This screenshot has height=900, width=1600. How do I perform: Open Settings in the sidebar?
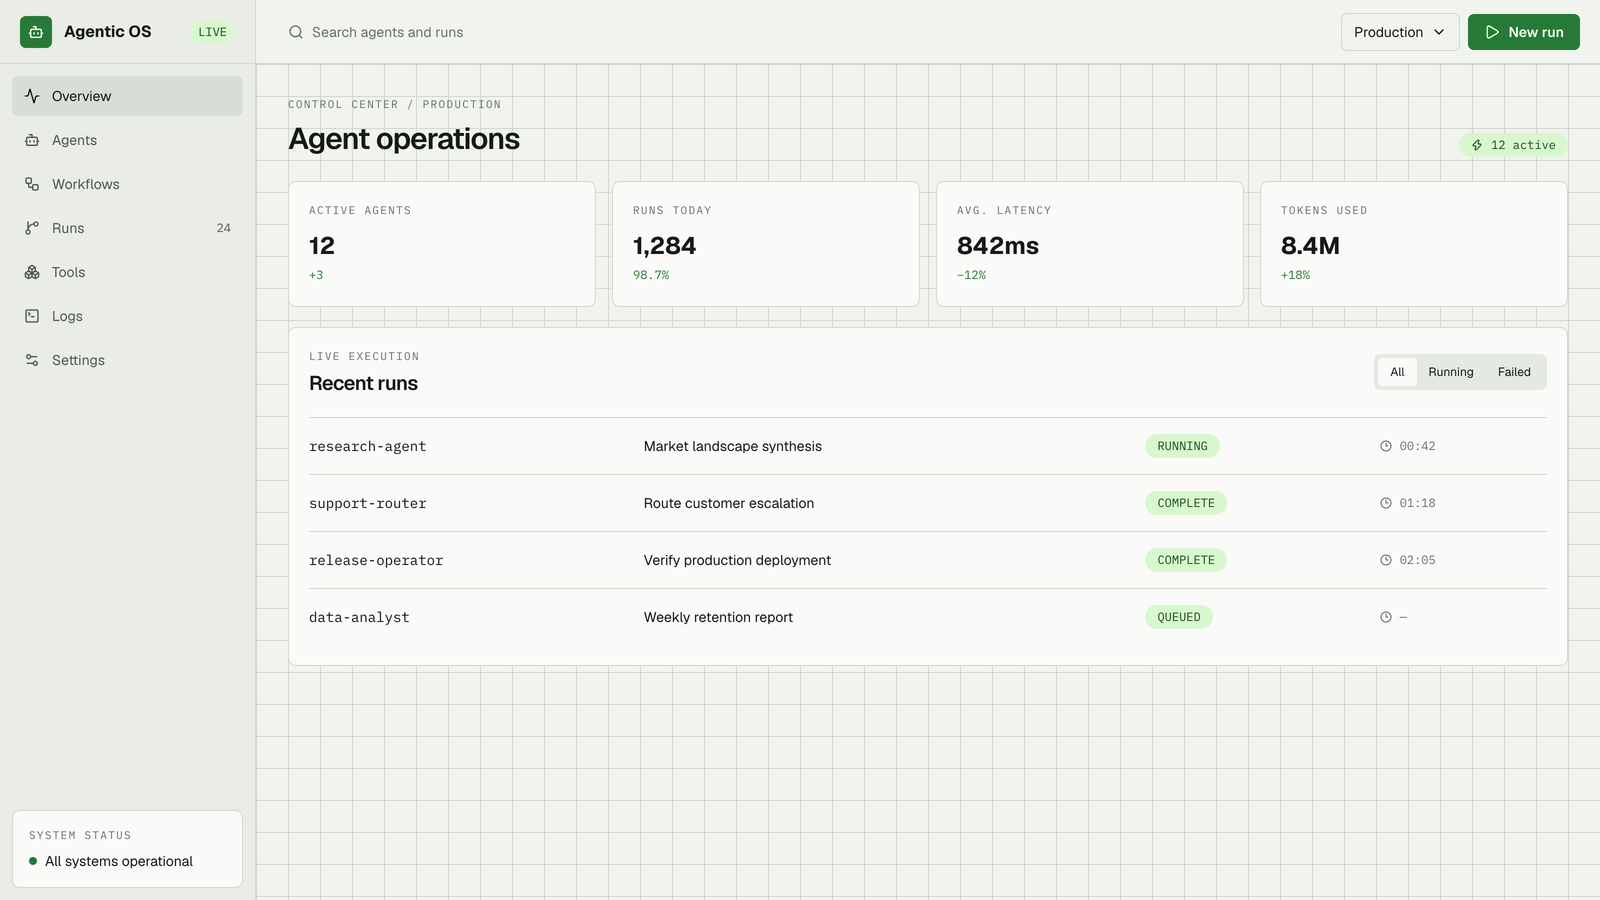click(127, 360)
